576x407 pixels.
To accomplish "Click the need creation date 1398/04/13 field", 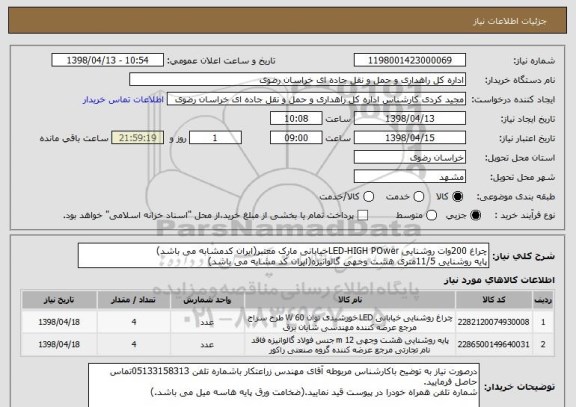I will (x=410, y=118).
